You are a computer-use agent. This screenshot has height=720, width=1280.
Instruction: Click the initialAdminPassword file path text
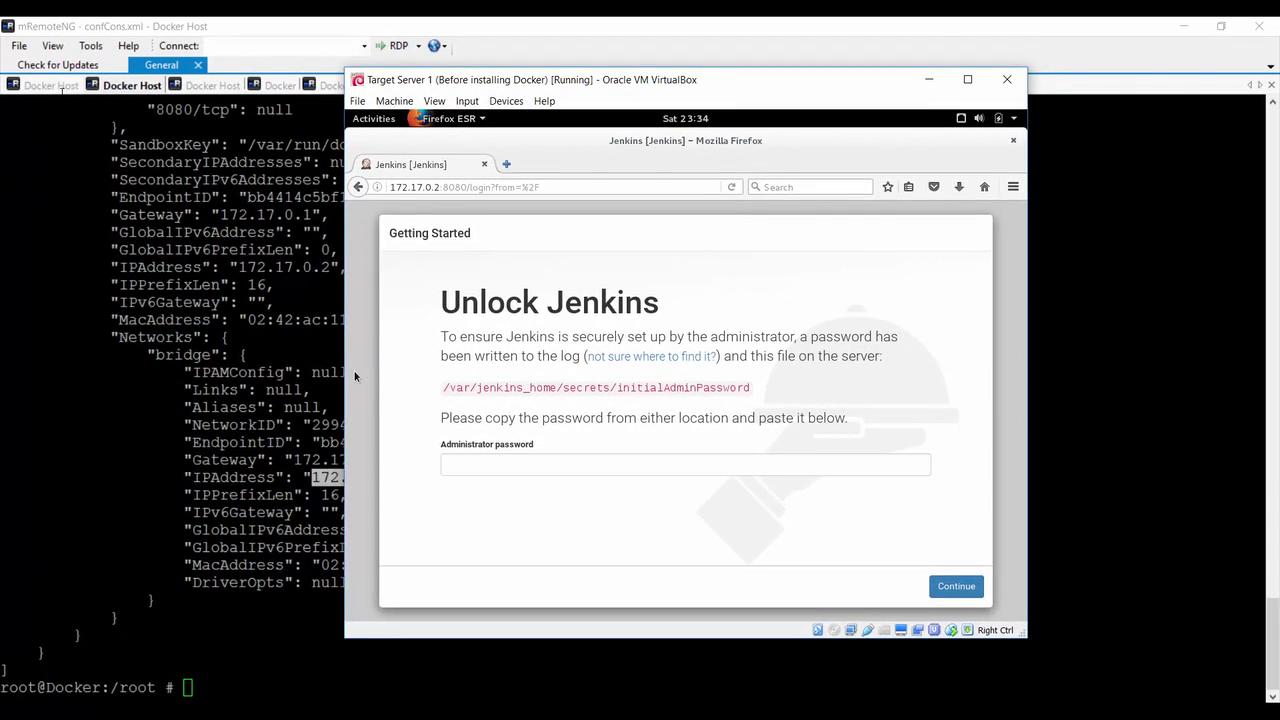596,388
